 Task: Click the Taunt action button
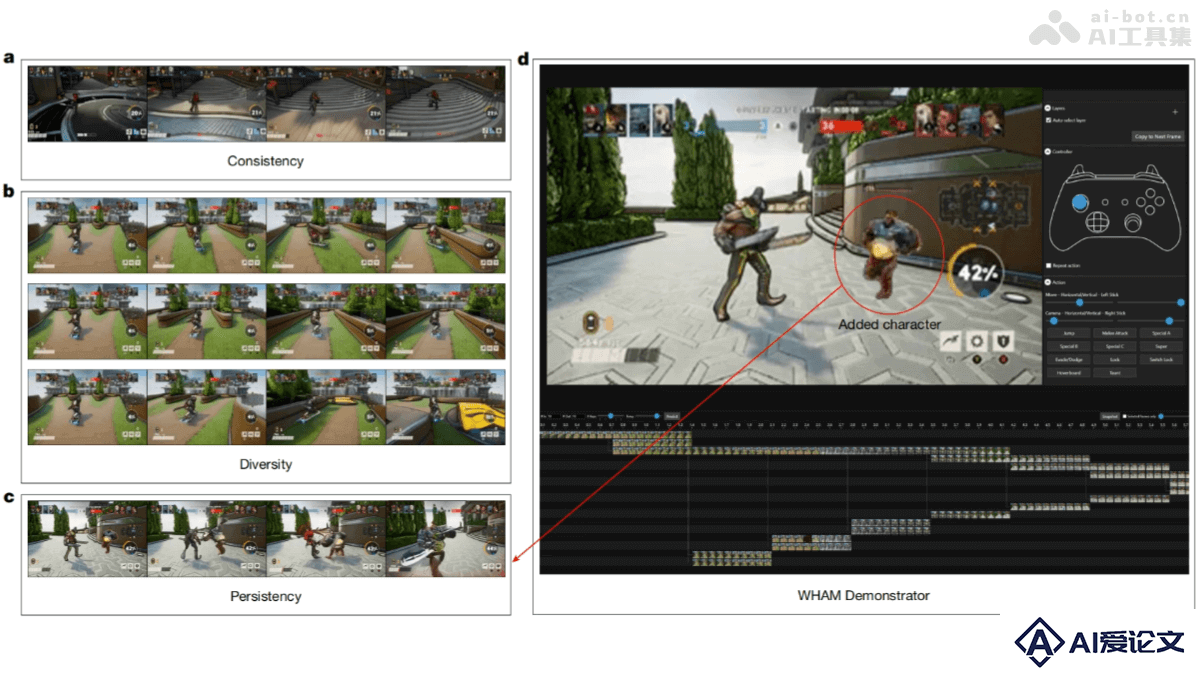coord(1115,372)
